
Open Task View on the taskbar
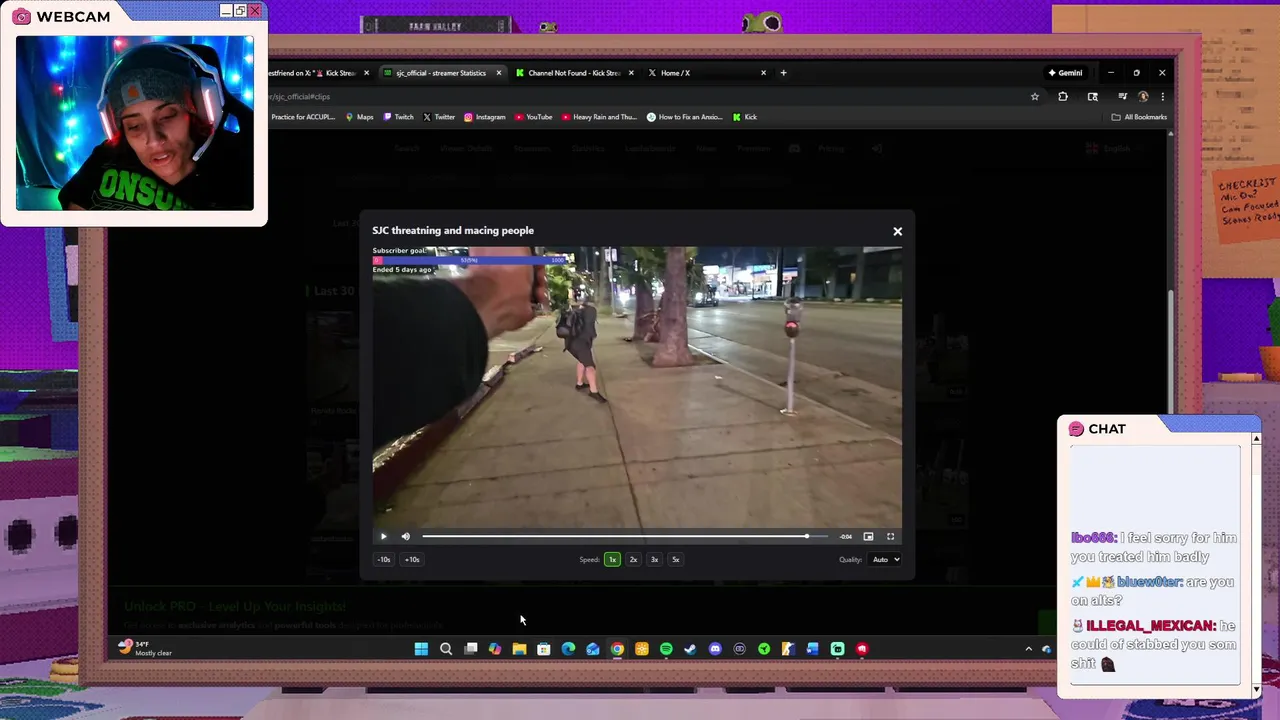click(x=471, y=649)
